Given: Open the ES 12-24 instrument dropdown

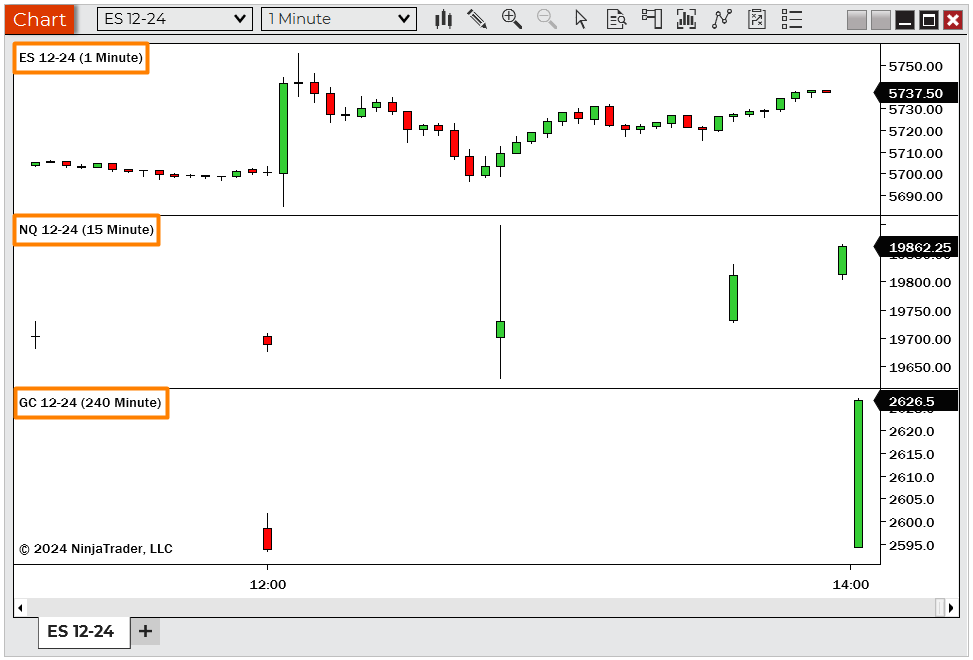Looking at the screenshot, I should click(x=175, y=19).
